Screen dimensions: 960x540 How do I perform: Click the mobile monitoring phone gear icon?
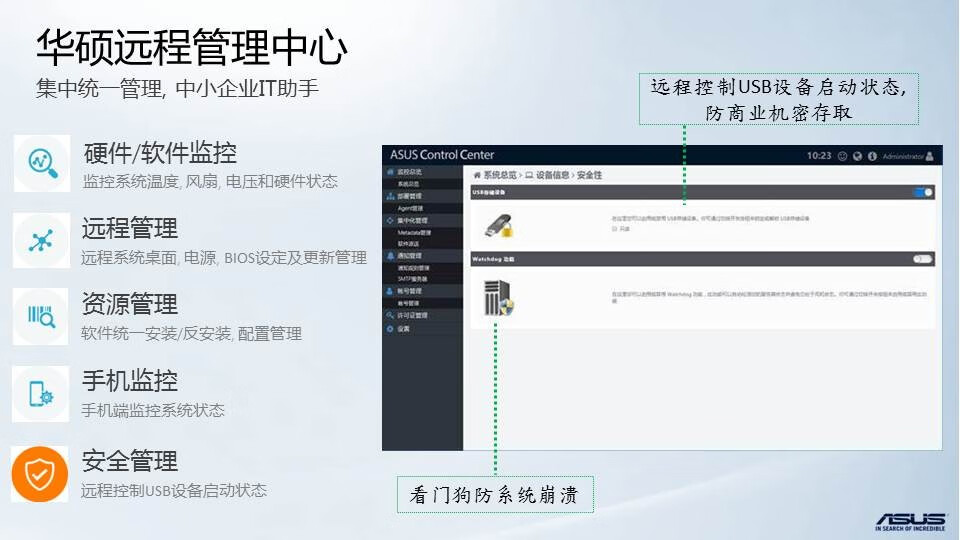click(x=41, y=394)
